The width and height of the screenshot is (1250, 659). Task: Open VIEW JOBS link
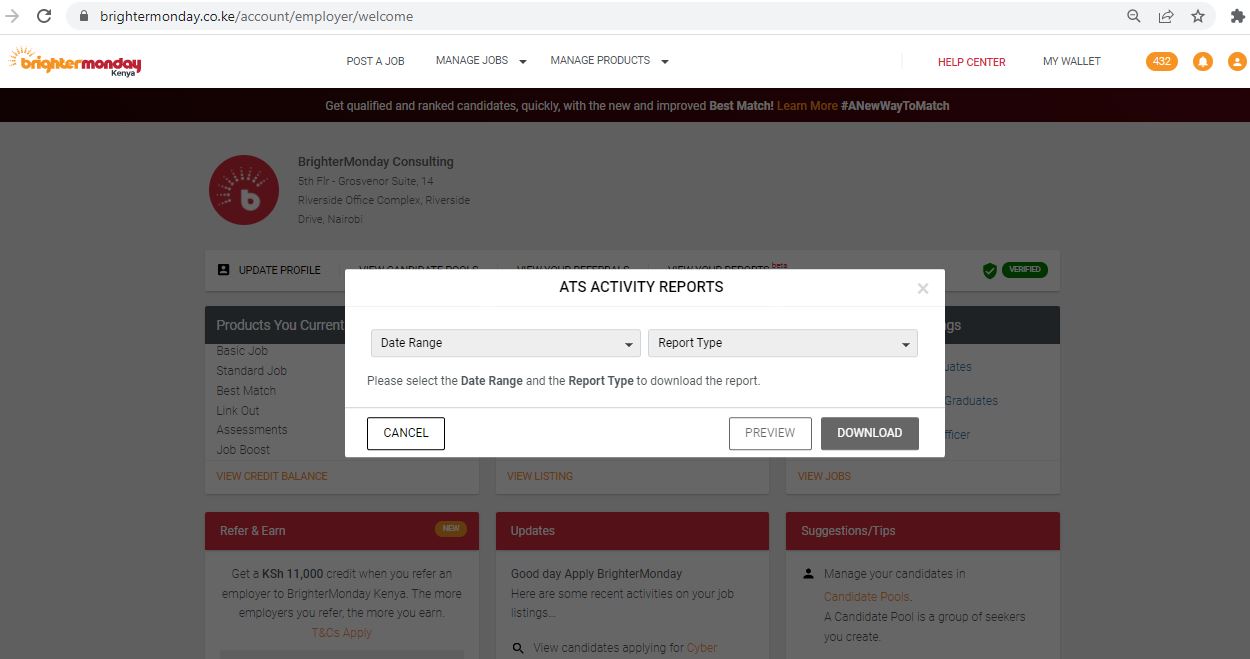click(824, 476)
